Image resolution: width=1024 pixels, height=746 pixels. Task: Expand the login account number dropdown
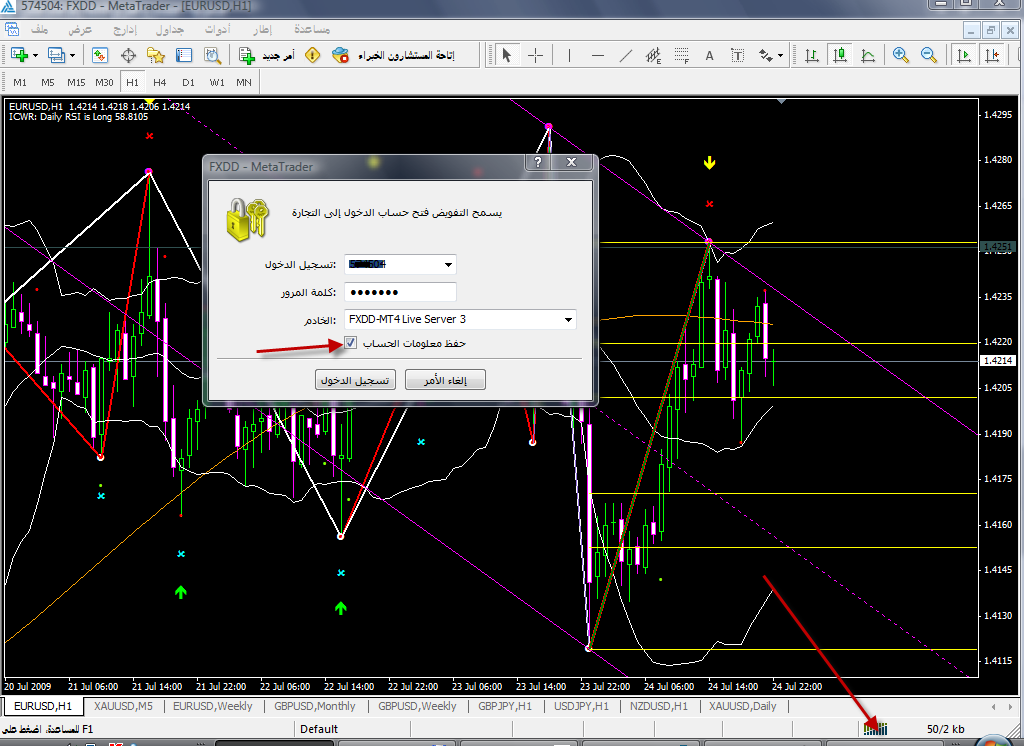point(448,265)
